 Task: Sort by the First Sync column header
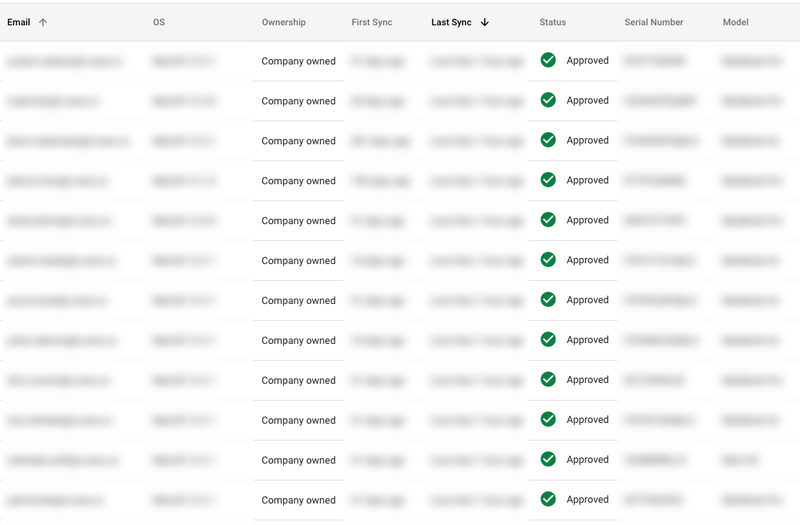pyautogui.click(x=372, y=22)
